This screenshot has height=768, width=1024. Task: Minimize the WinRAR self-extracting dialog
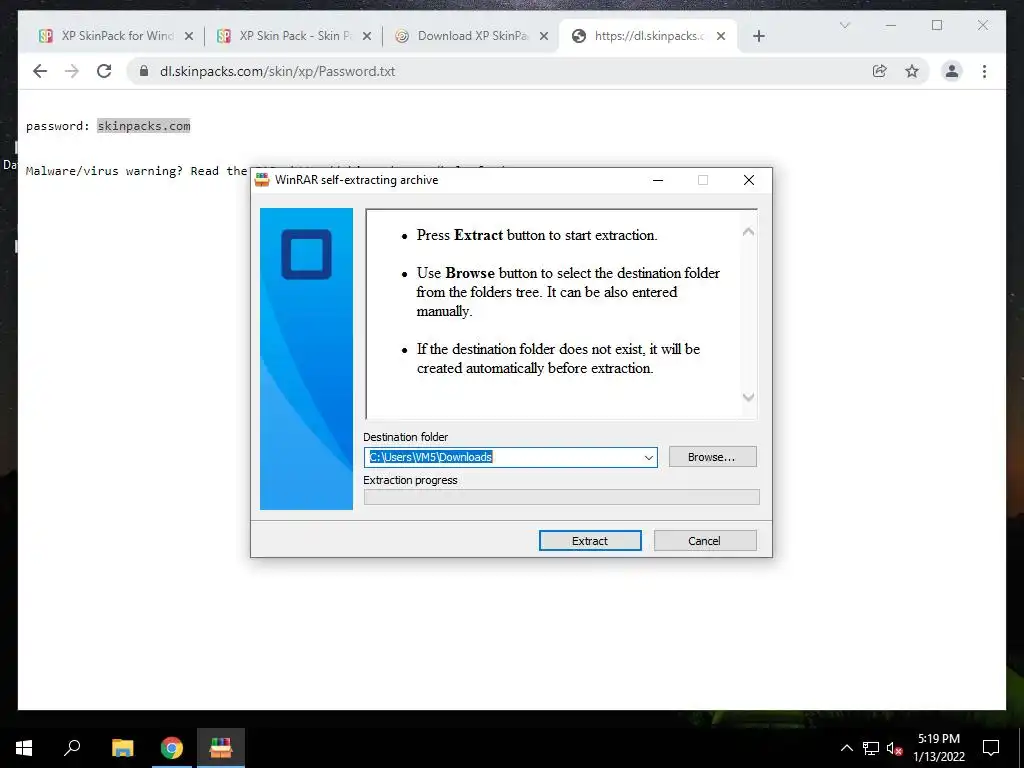coord(658,180)
